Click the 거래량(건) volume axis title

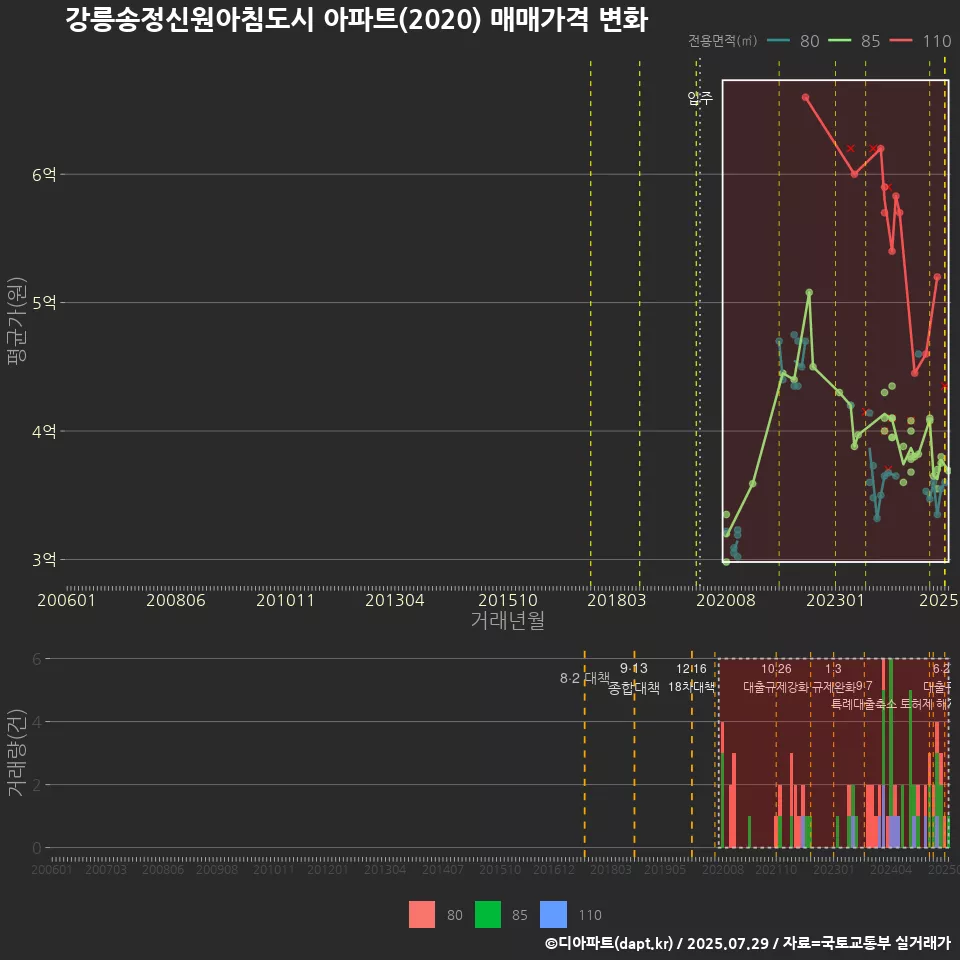(15, 753)
